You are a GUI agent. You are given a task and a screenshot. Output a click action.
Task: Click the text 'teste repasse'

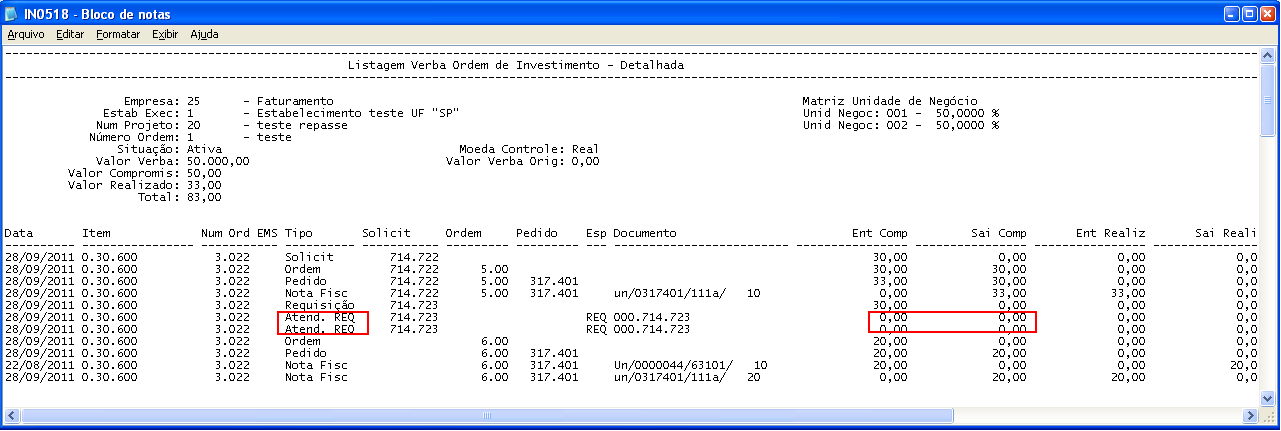(x=302, y=125)
